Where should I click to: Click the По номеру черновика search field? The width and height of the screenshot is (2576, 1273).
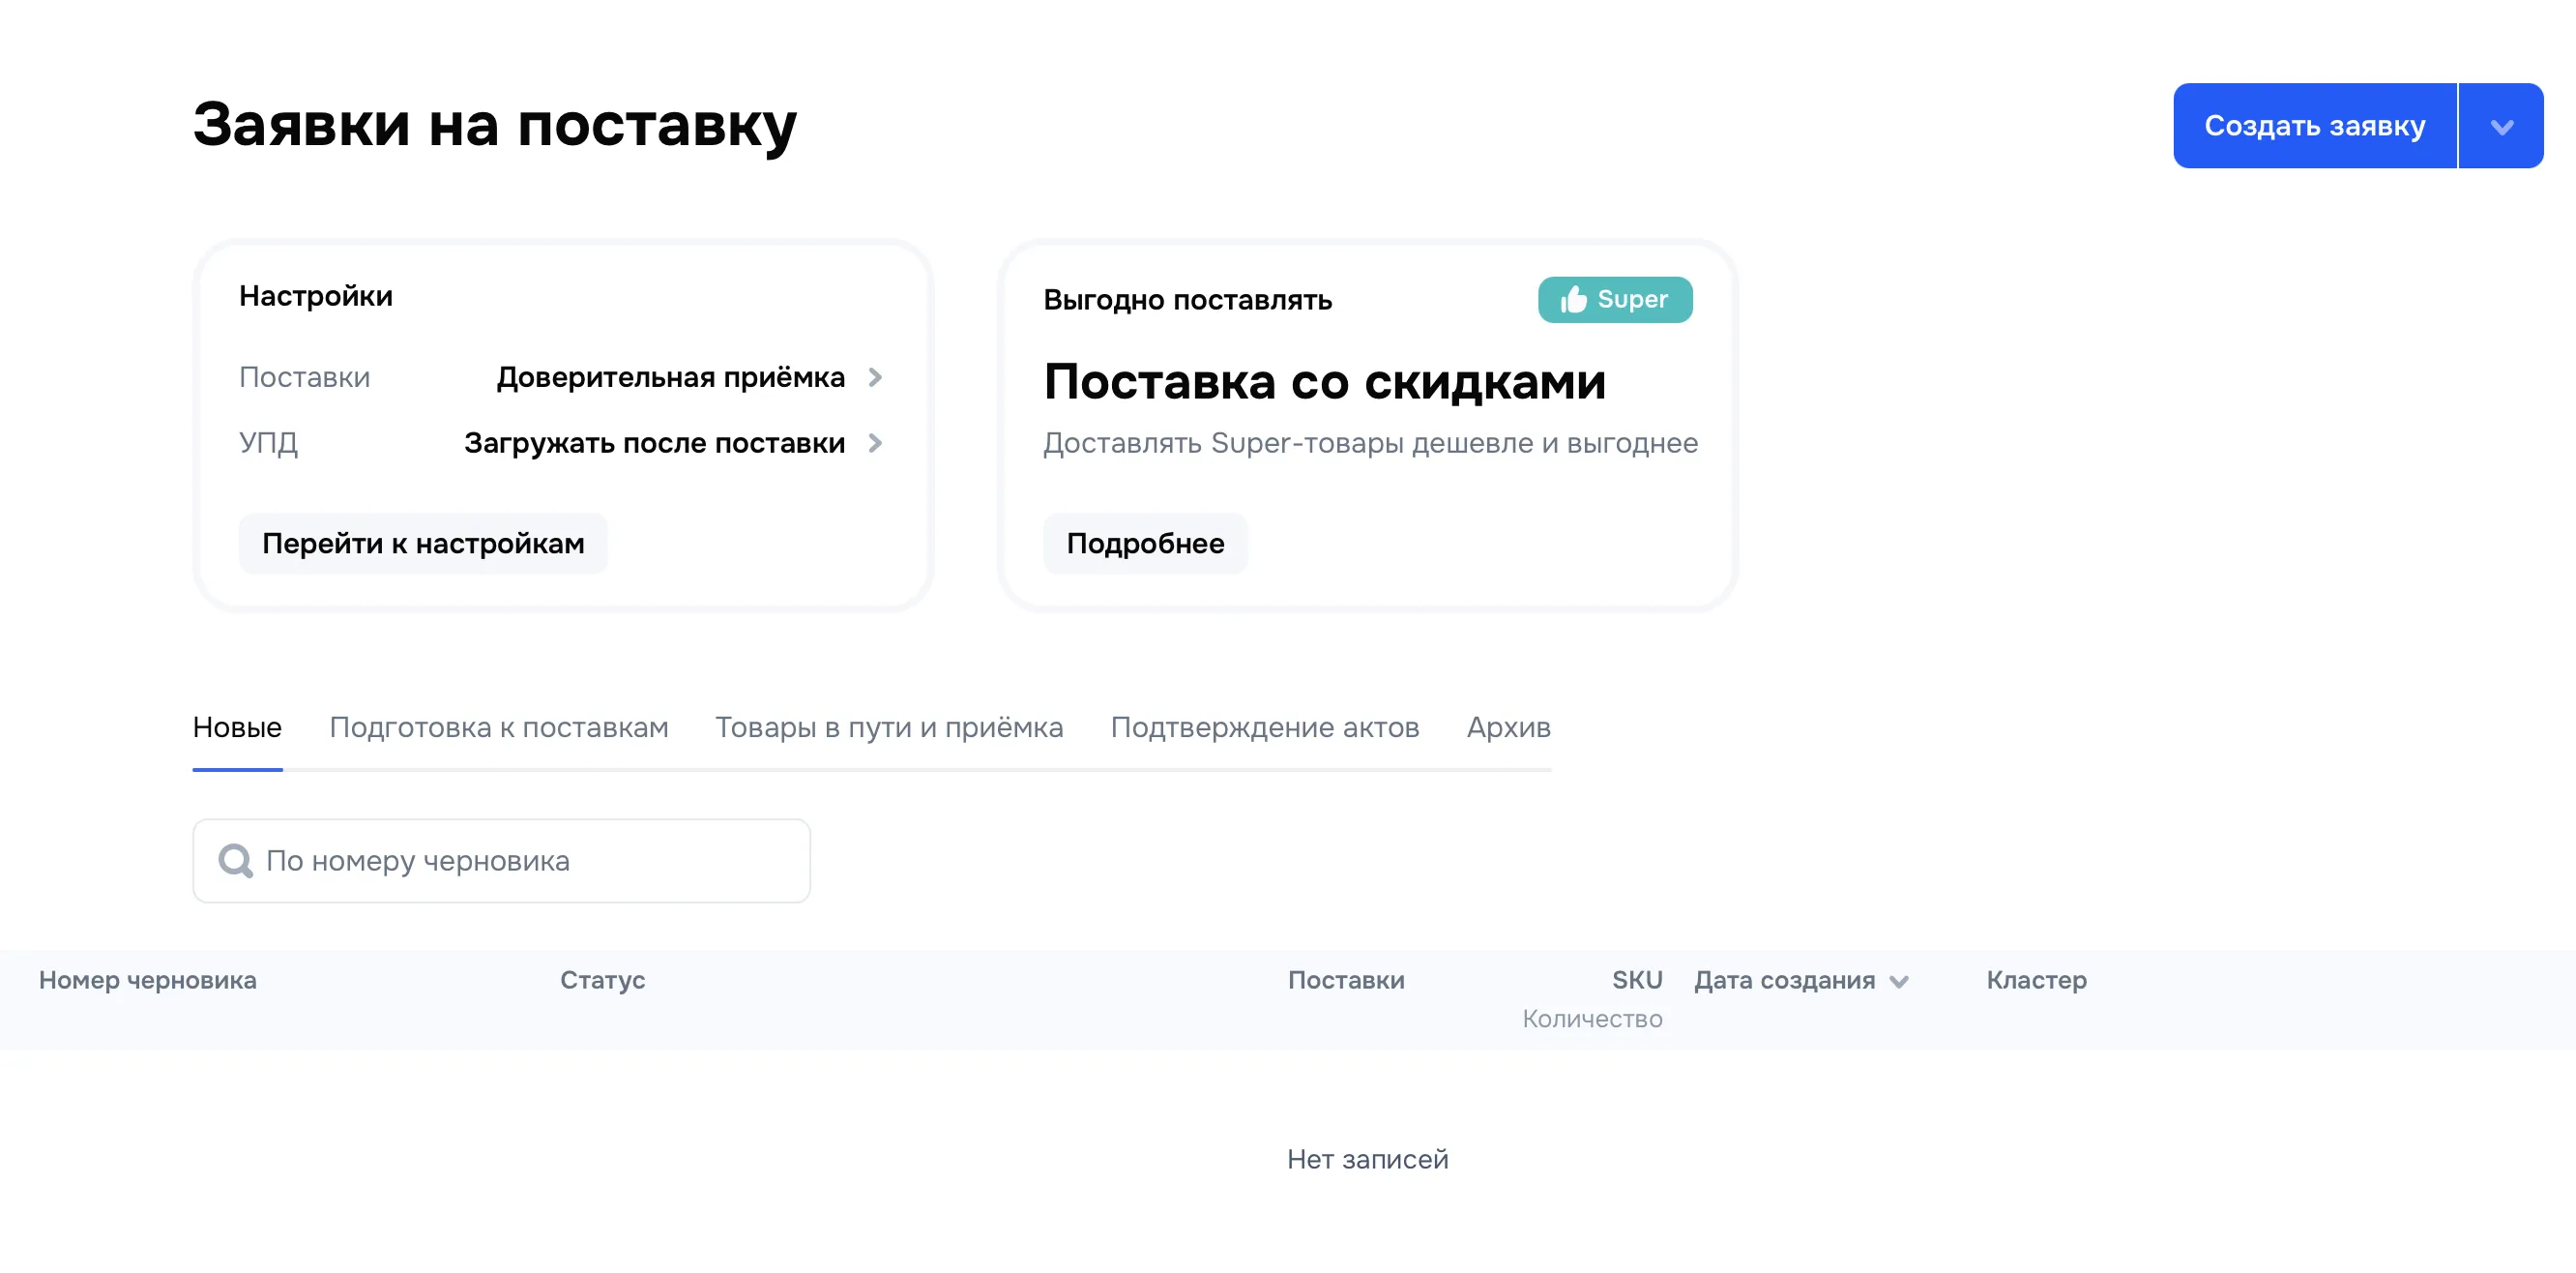[500, 860]
